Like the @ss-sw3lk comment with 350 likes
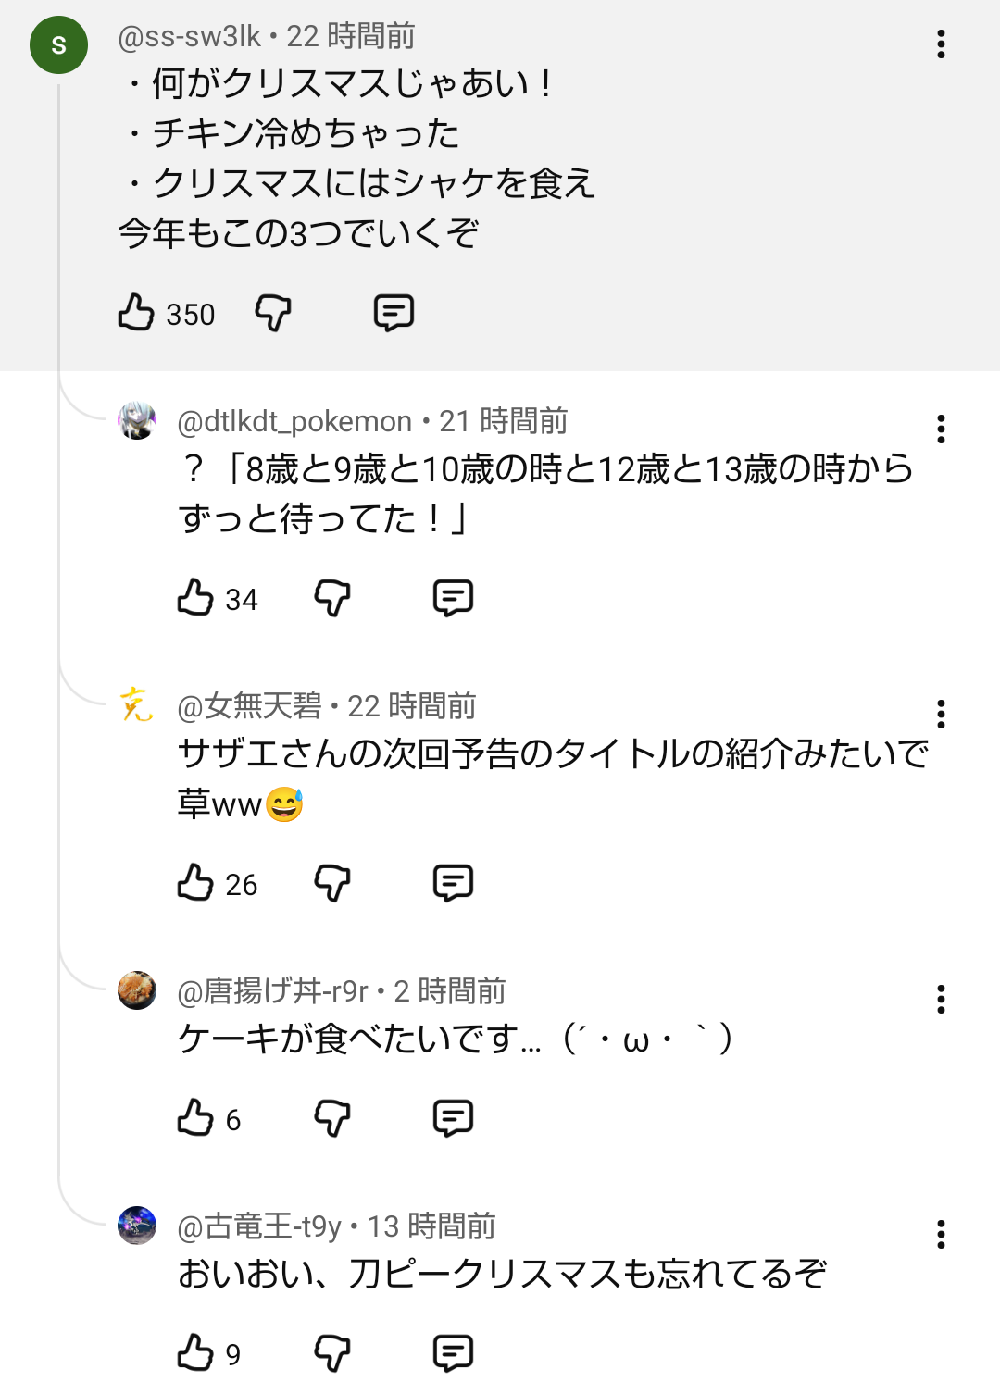 pyautogui.click(x=136, y=313)
